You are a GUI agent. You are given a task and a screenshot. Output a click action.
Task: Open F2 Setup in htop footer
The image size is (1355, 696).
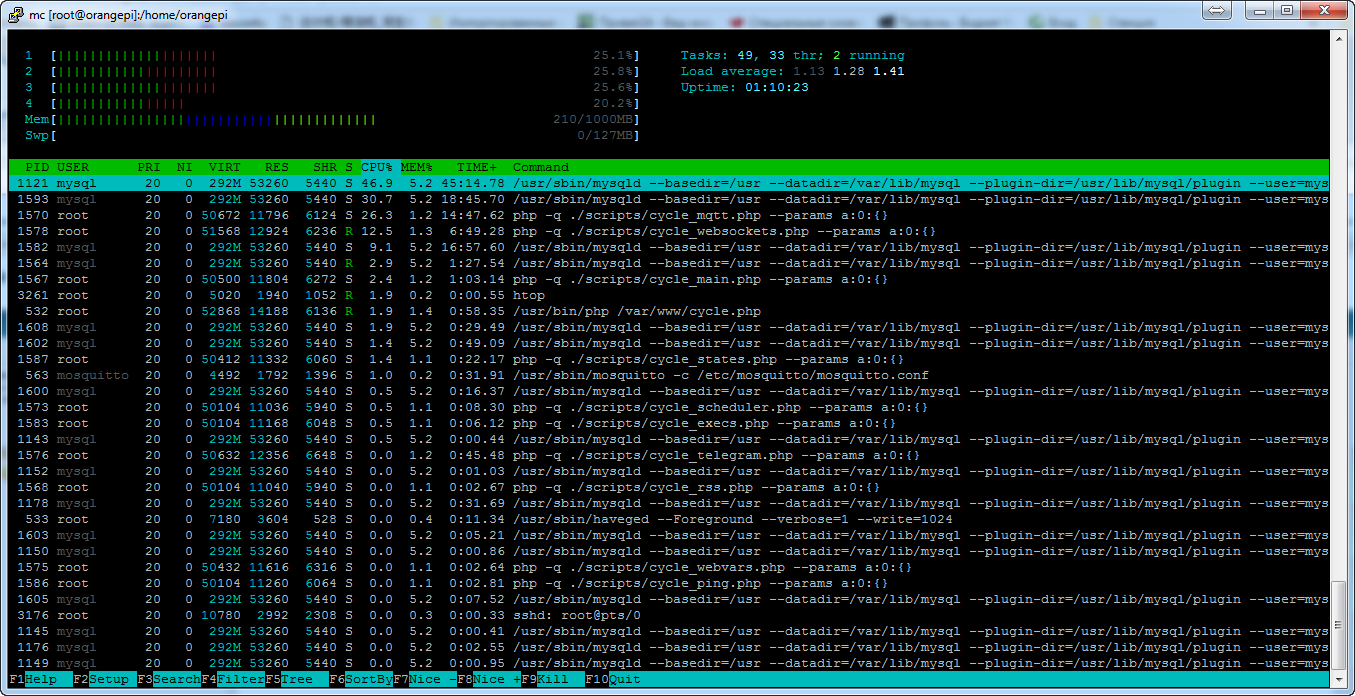tap(105, 679)
